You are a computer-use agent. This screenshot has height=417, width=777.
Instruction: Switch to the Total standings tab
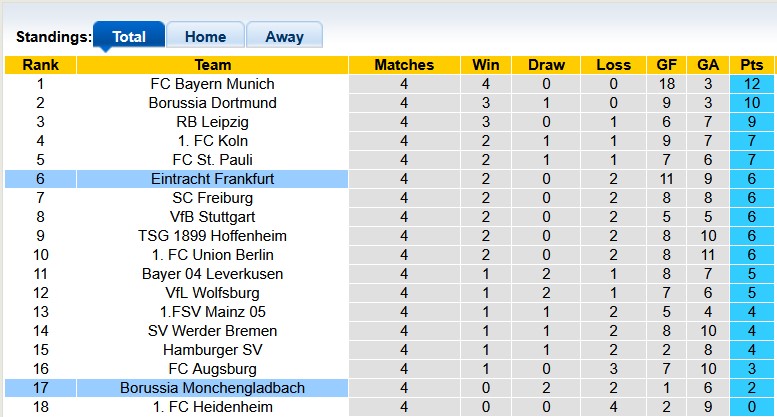pyautogui.click(x=129, y=36)
